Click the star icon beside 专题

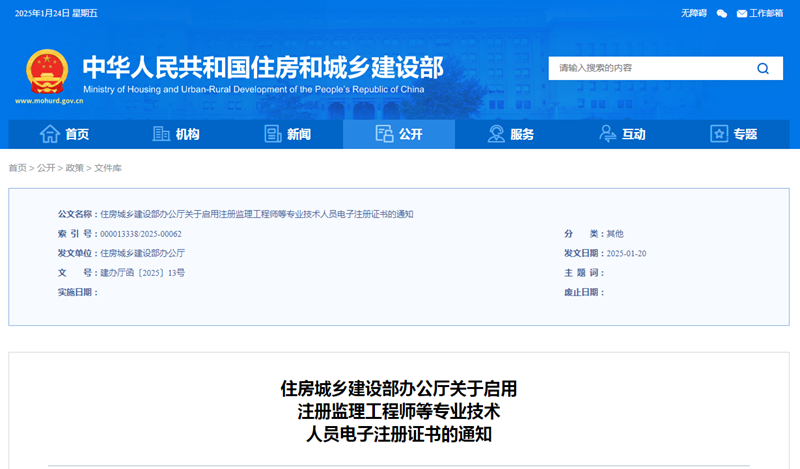click(718, 135)
